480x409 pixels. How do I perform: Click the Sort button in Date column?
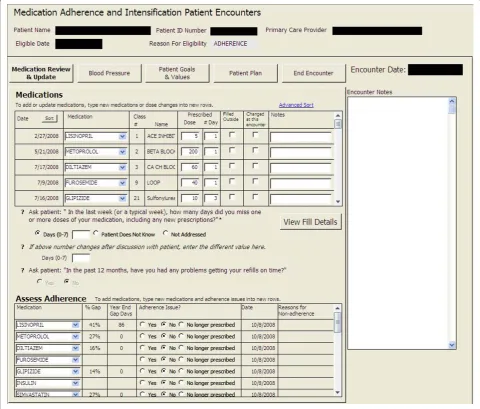pos(49,118)
